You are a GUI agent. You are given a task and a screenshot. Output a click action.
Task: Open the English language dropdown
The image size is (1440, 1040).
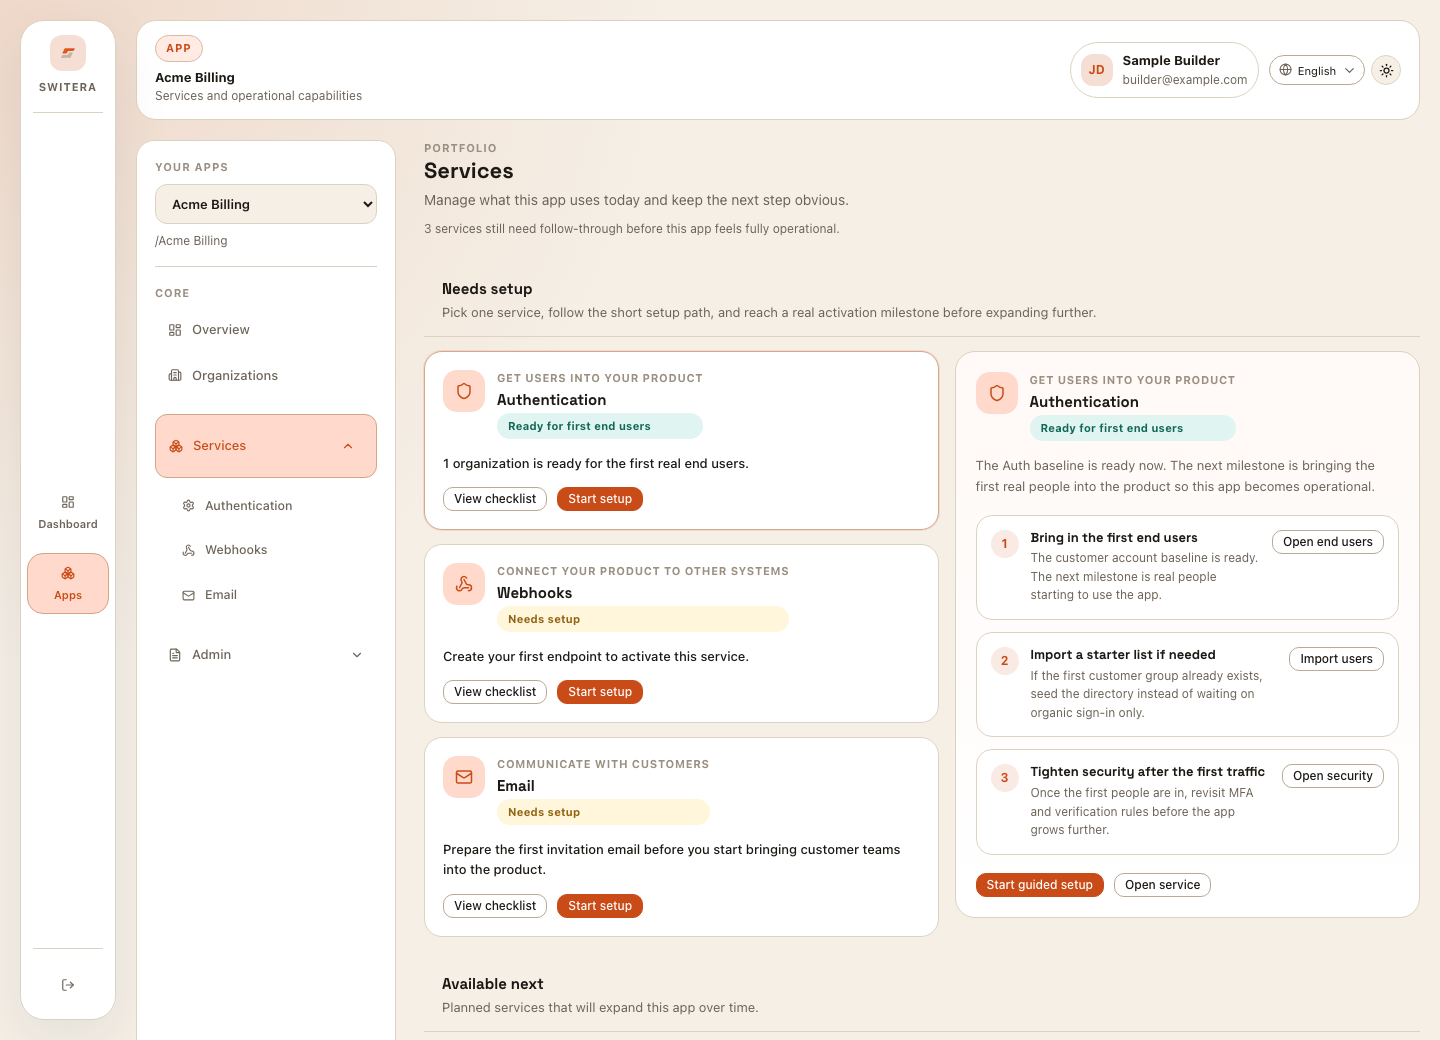click(x=1316, y=70)
